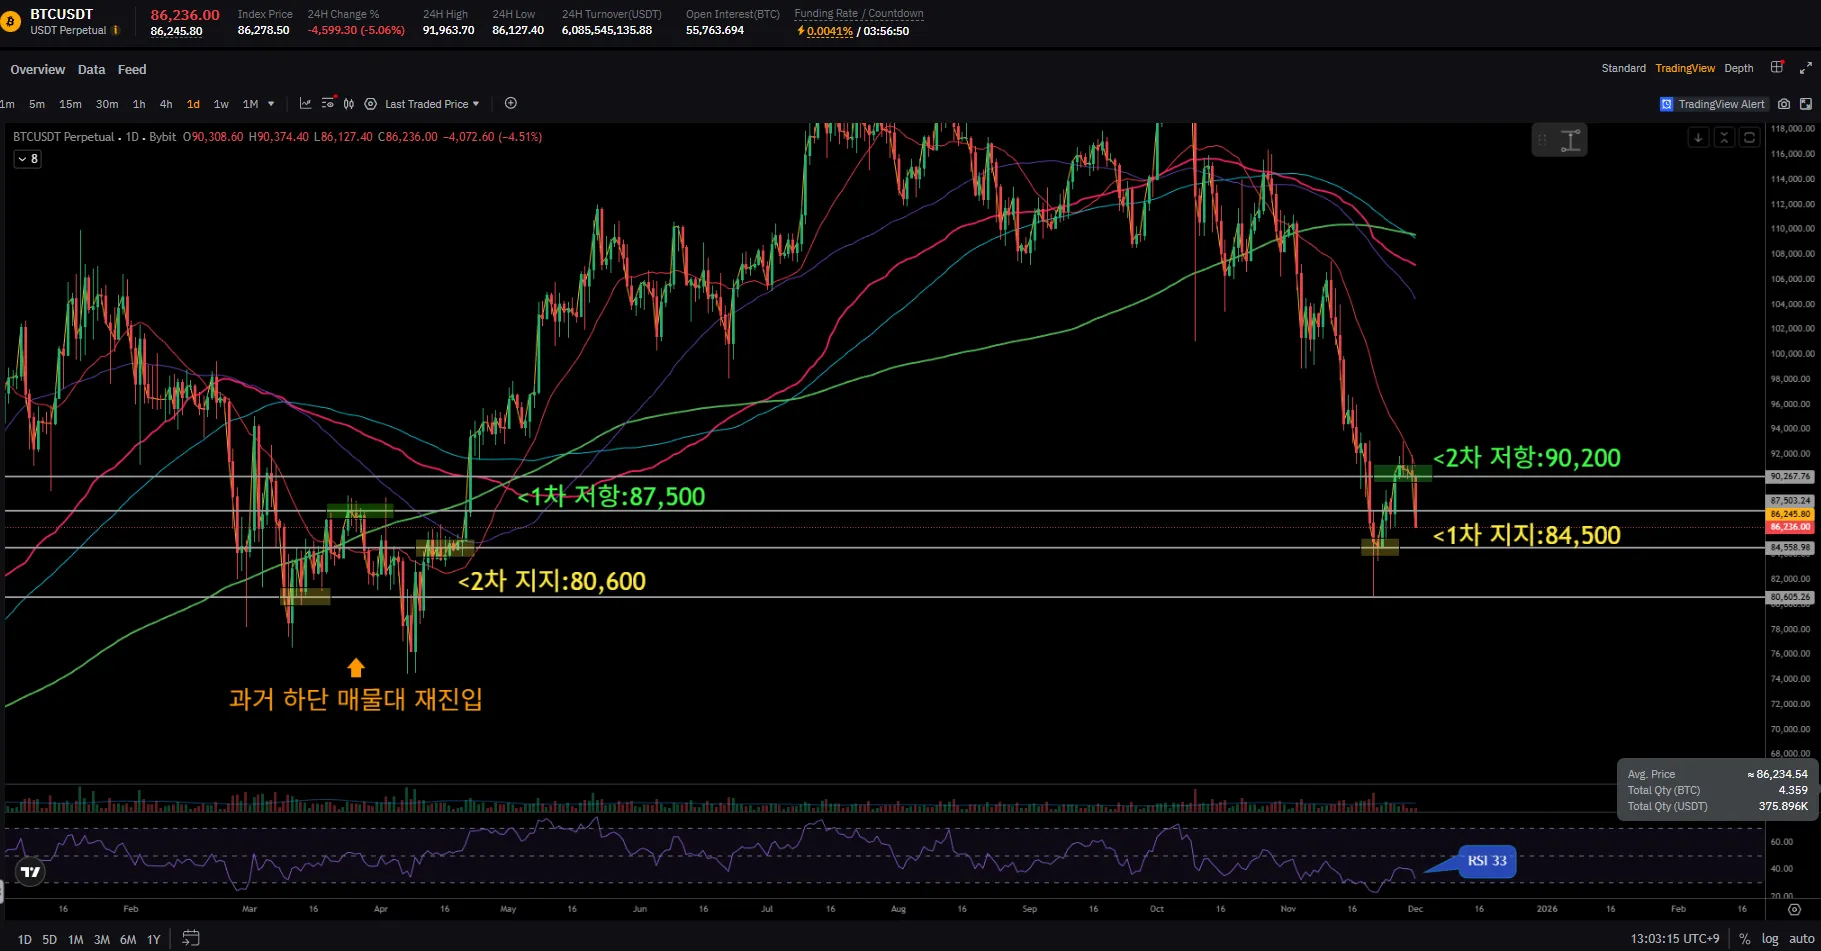Select the measure drawing tool in floating toolbar
The height and width of the screenshot is (951, 1821).
pos(1571,141)
